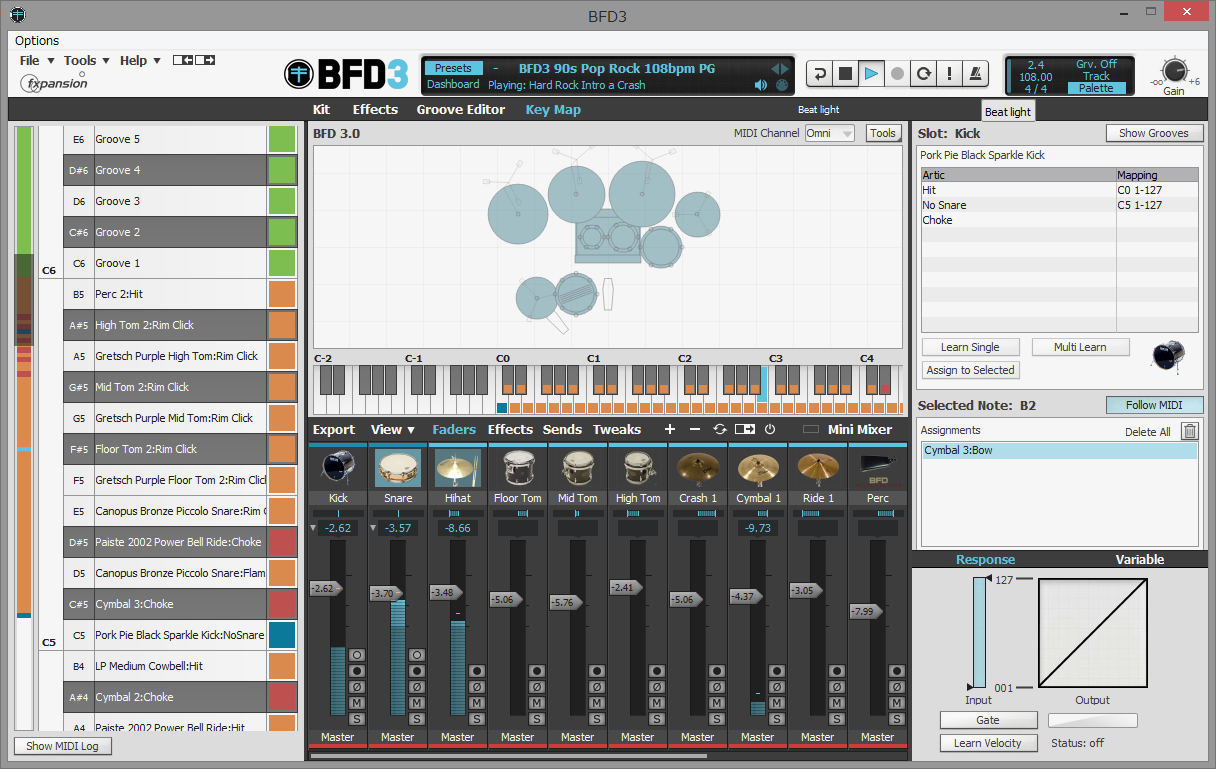Click the Ride 1 cymbal icon
Image resolution: width=1216 pixels, height=769 pixels.
point(818,468)
